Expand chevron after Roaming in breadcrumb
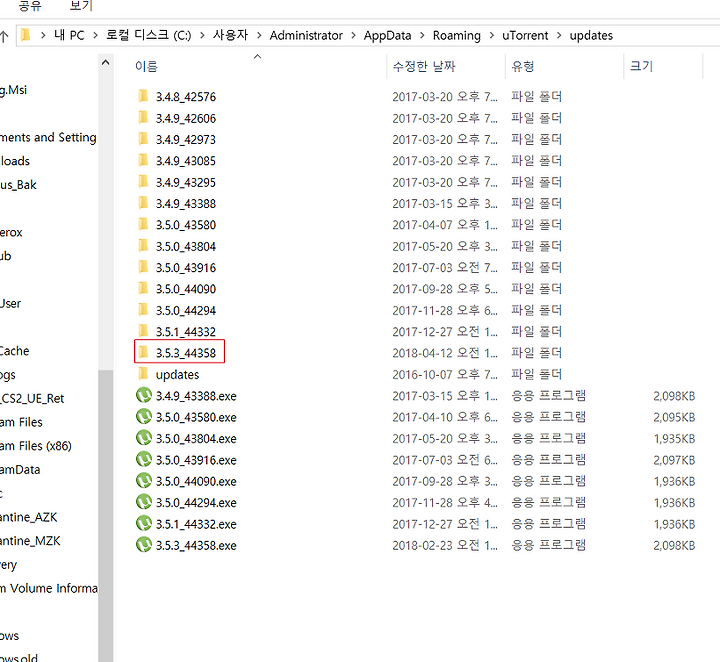Image resolution: width=720 pixels, height=662 pixels. tap(491, 35)
